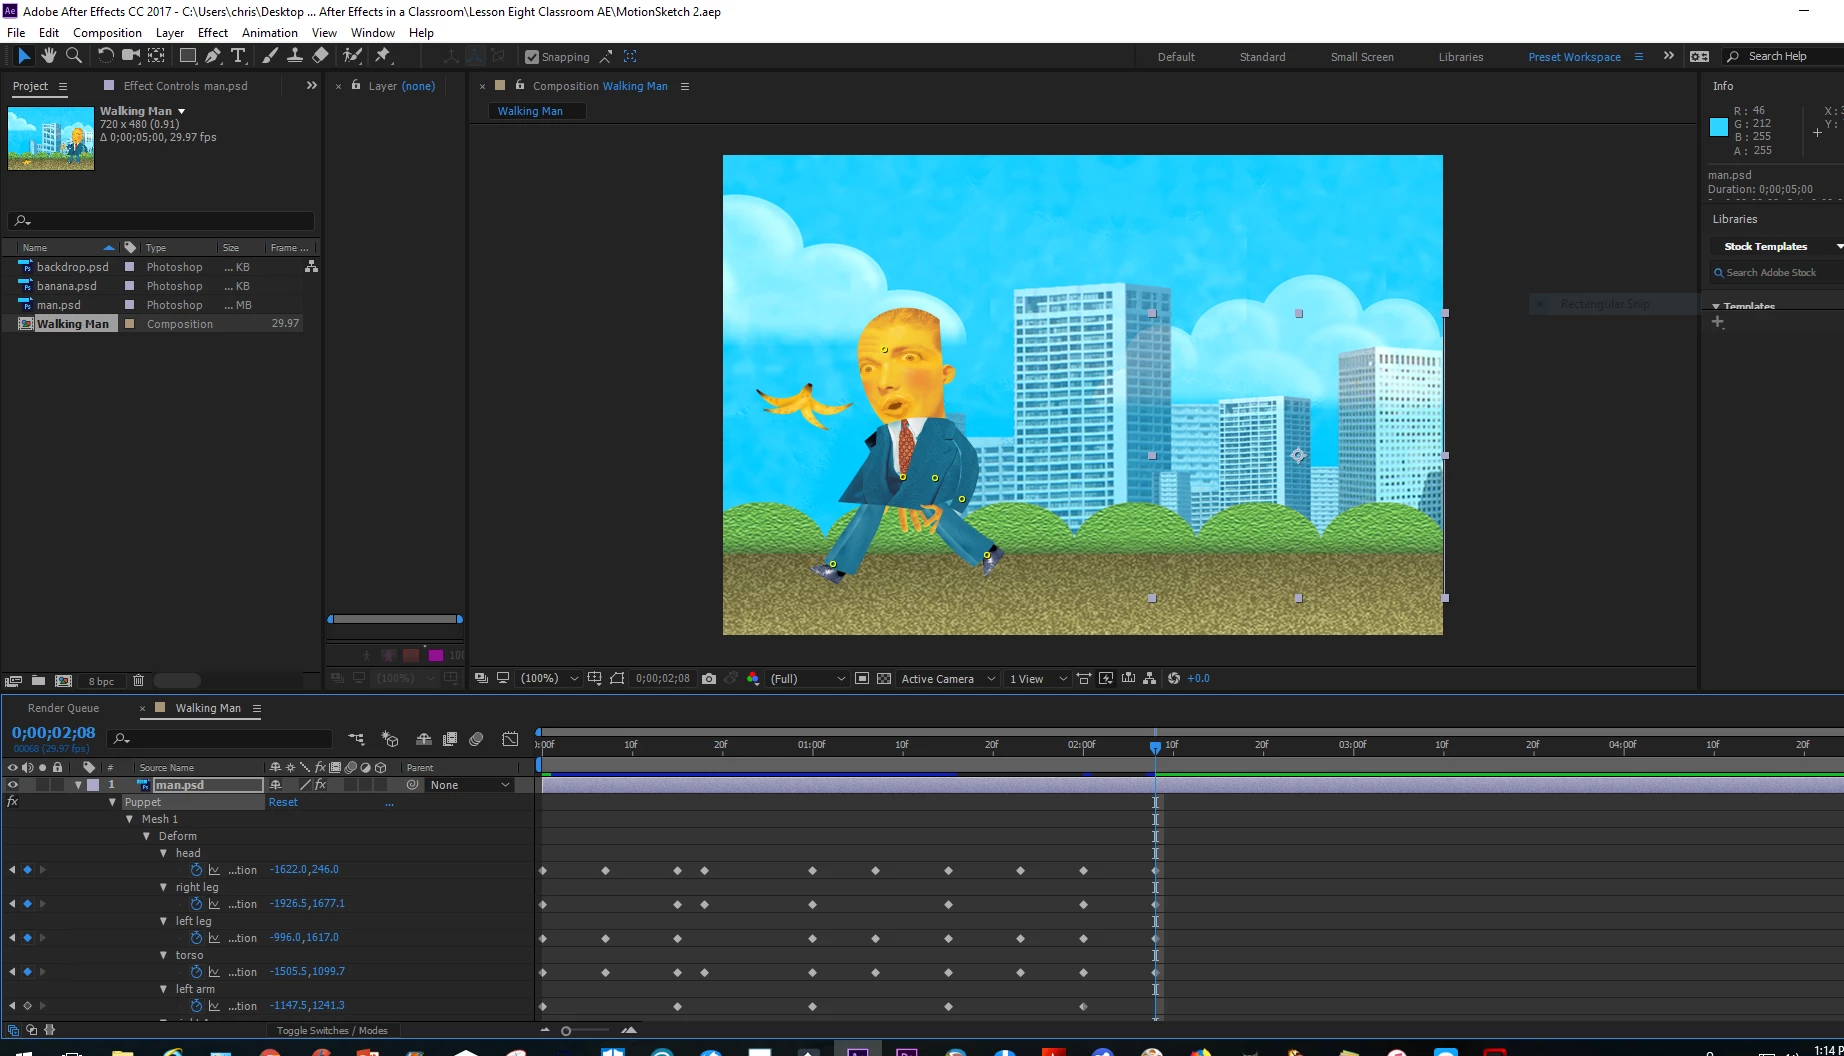Click Toggle Switches / Modes button
Viewport: 1844px width, 1056px height.
click(x=332, y=1030)
